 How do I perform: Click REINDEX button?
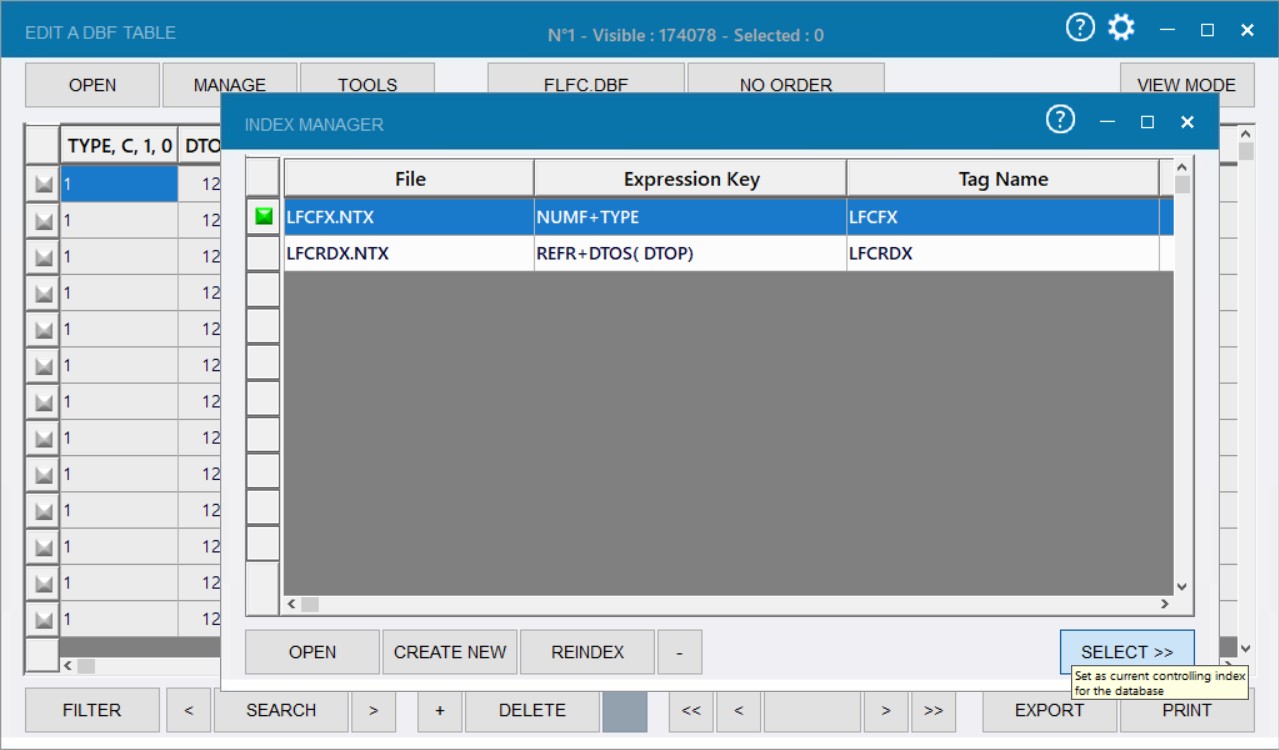coord(587,652)
